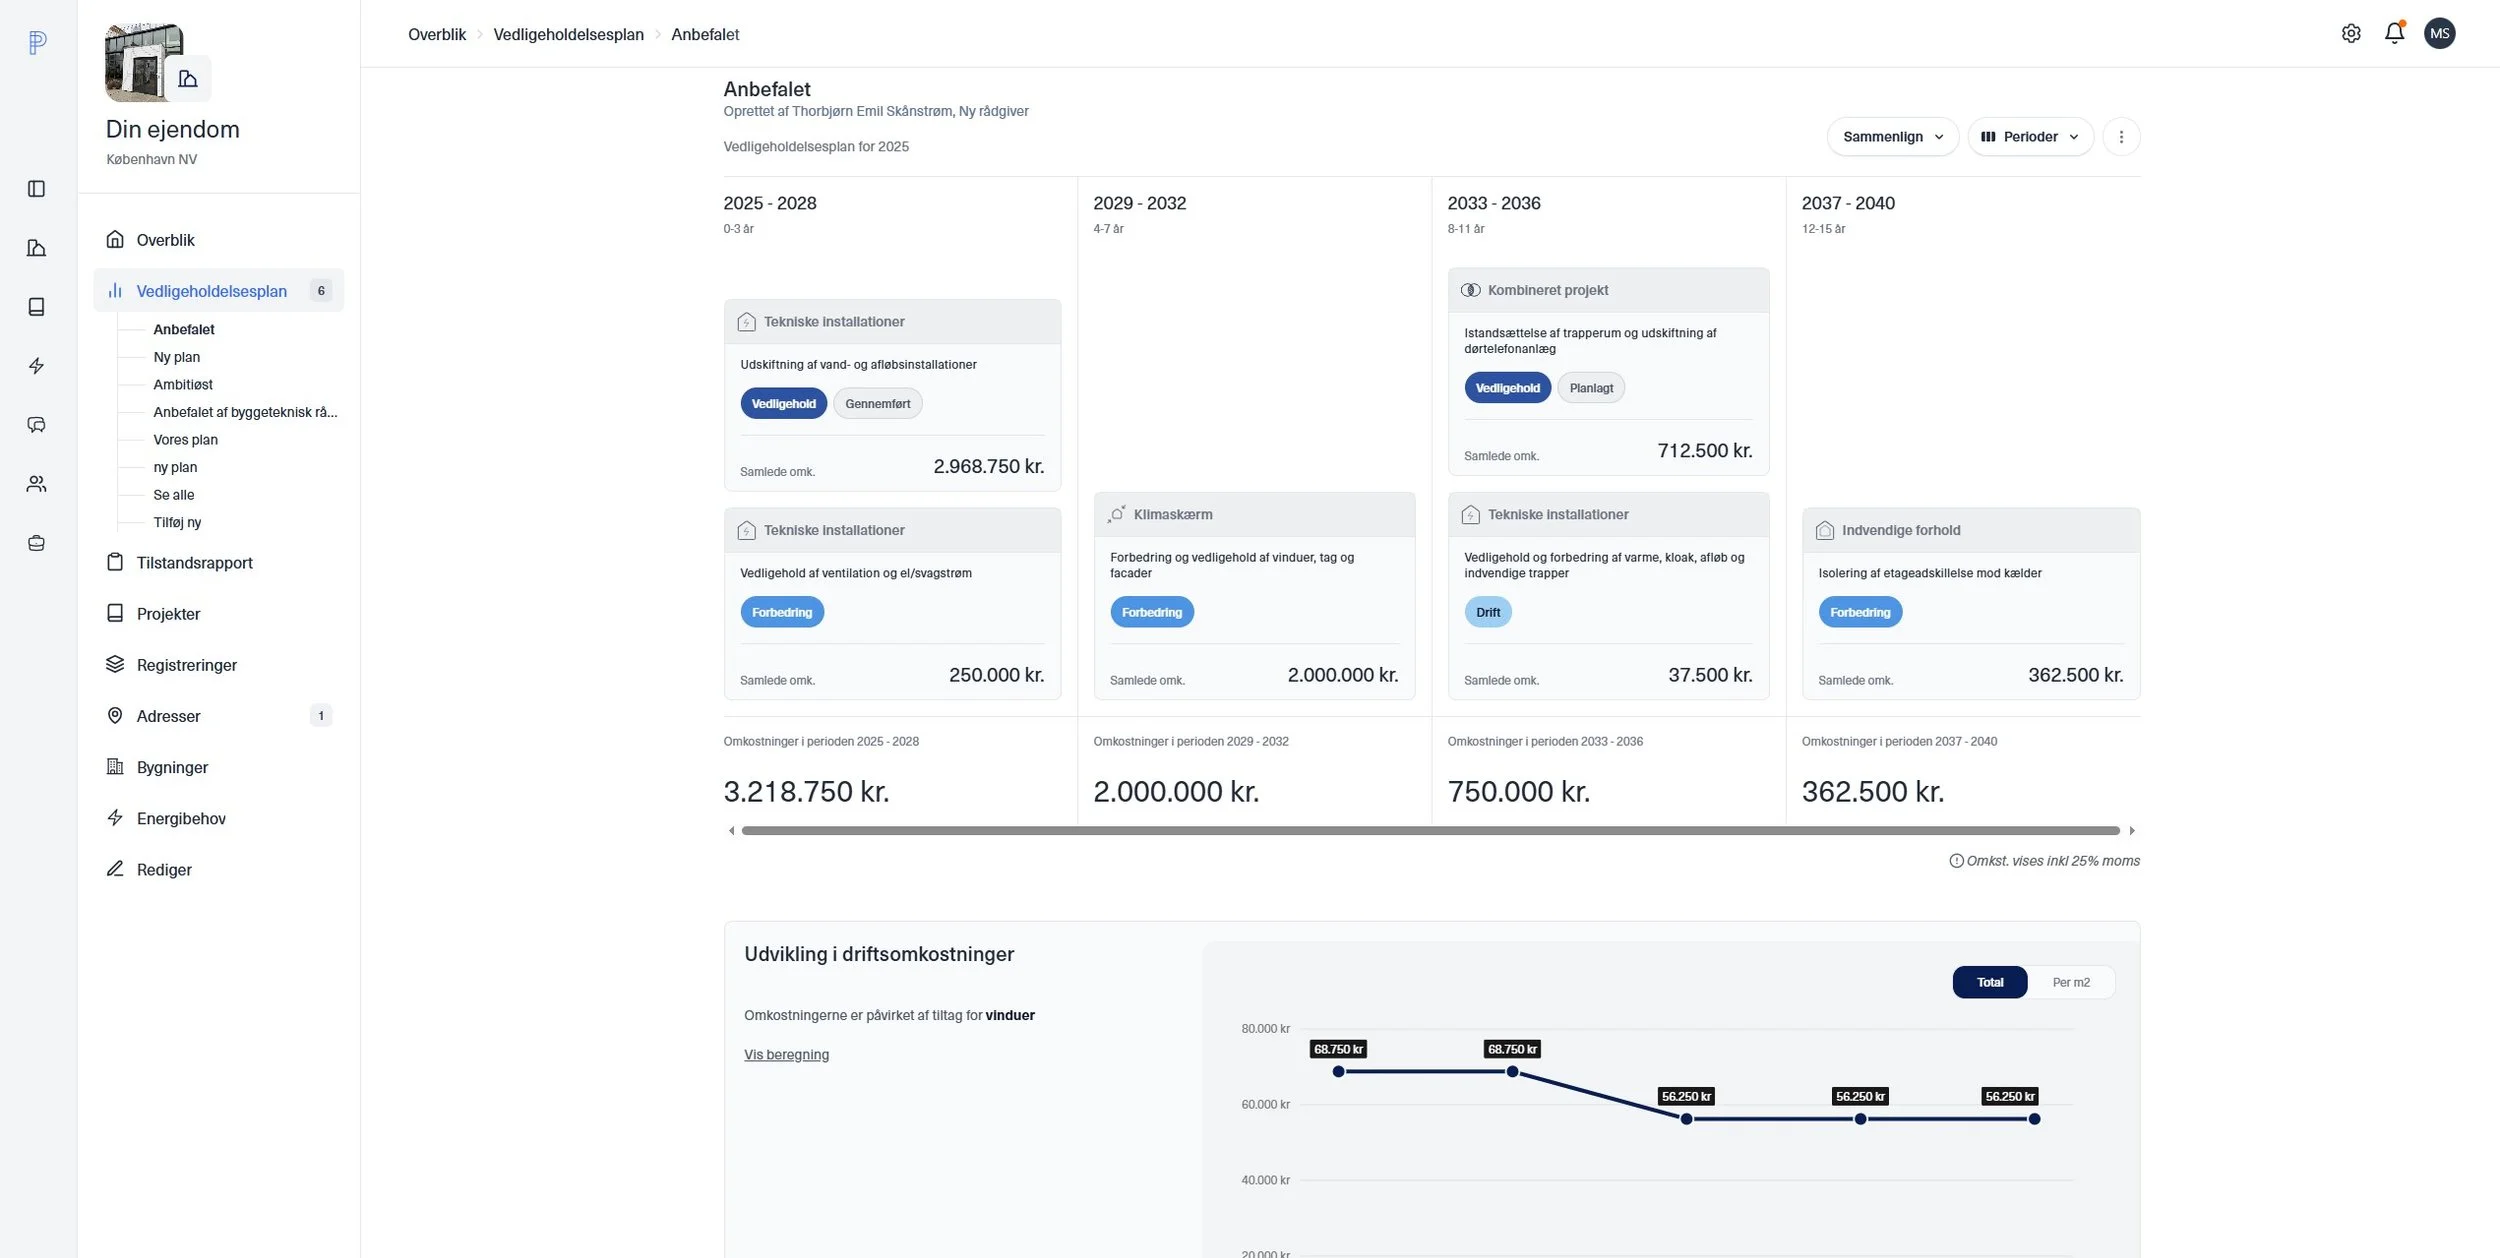Click the MS user avatar
Screen dimensions: 2500x1258
tap(2439, 33)
